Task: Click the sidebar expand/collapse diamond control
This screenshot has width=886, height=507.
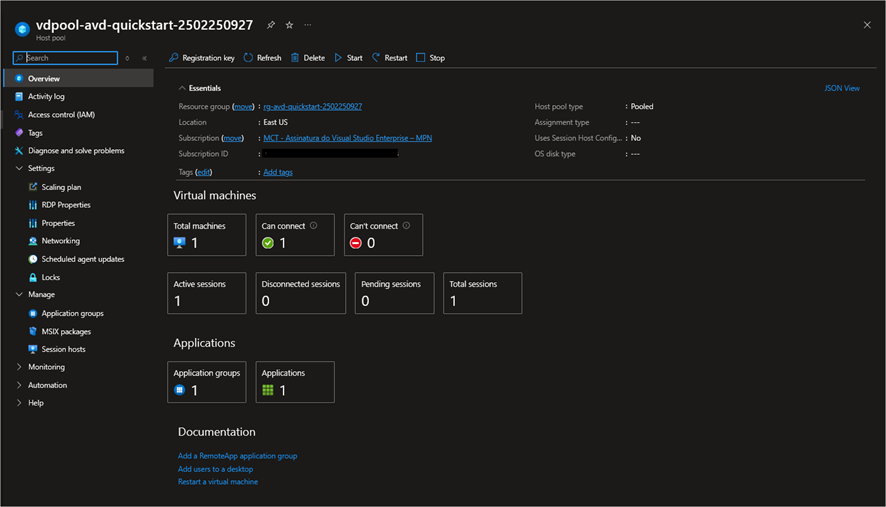Action: tap(127, 58)
